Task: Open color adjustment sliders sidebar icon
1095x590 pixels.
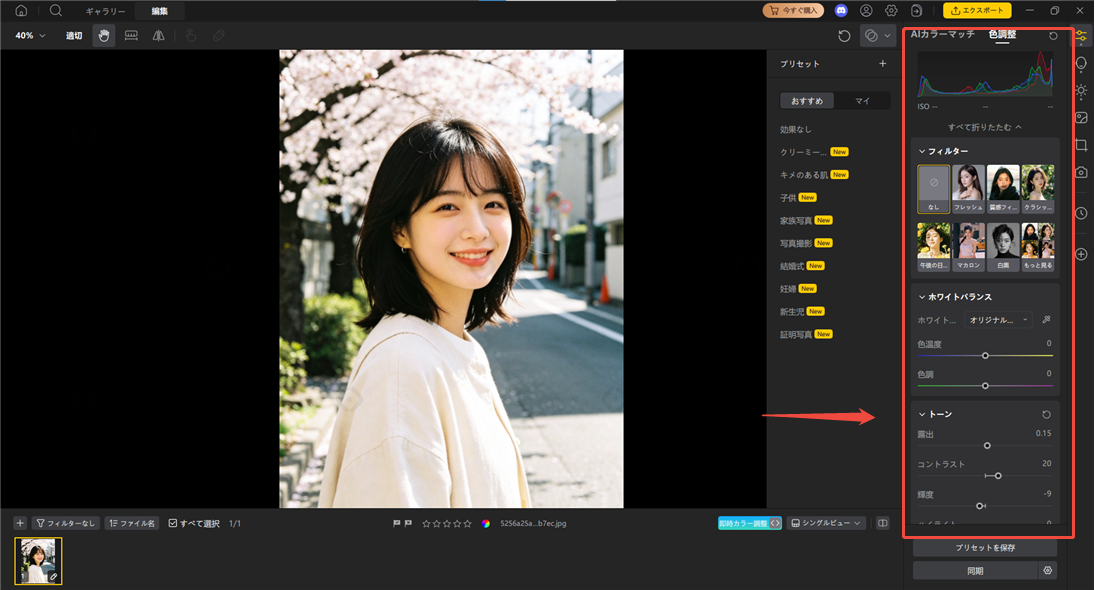Action: pyautogui.click(x=1081, y=36)
